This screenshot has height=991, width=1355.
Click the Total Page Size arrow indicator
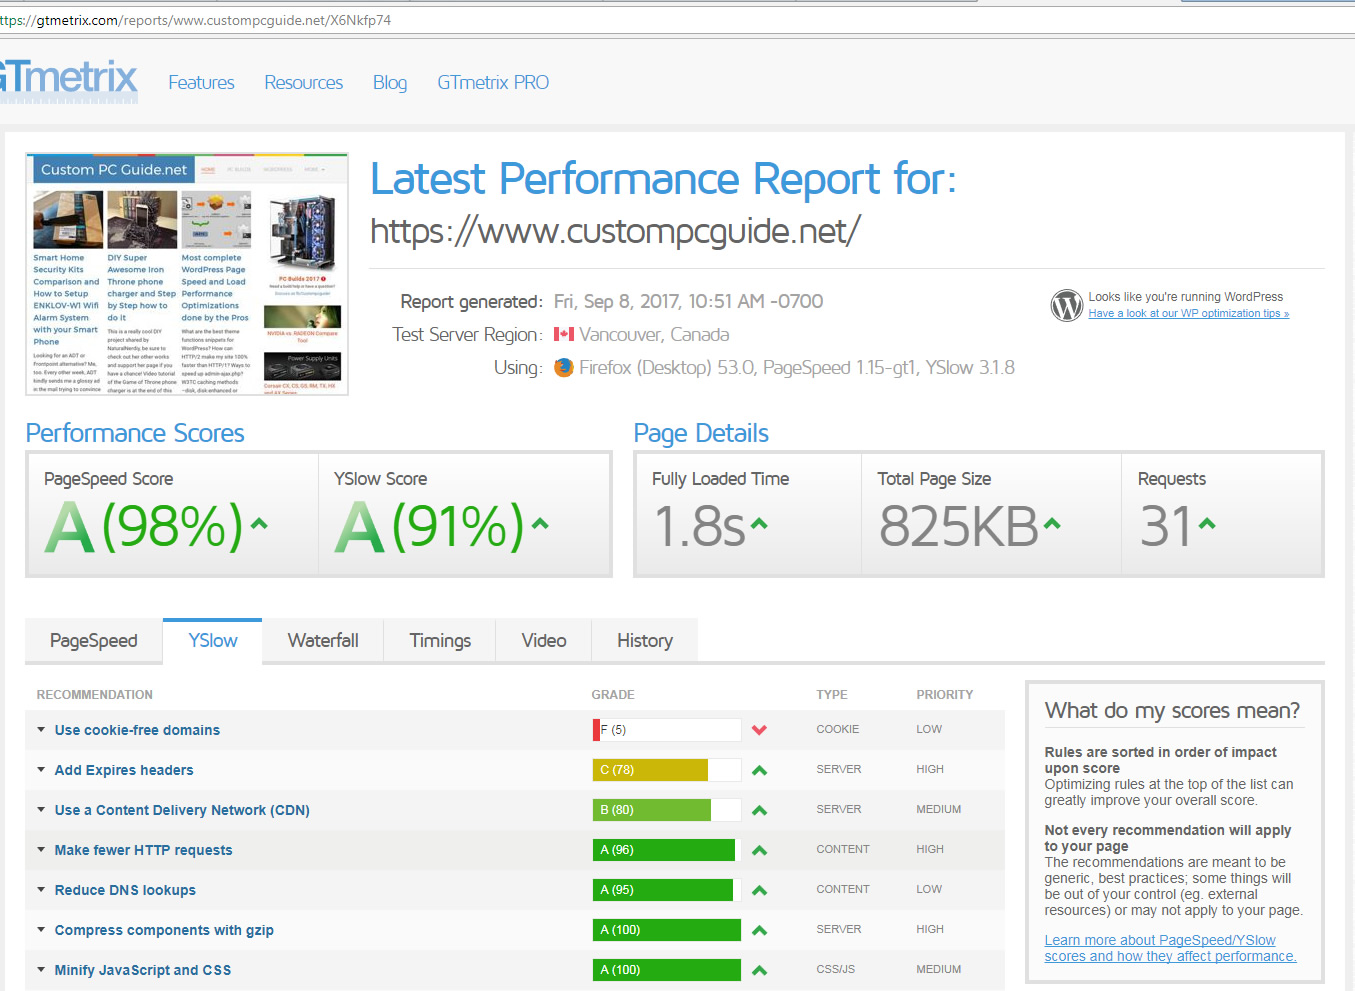[x=1052, y=523]
